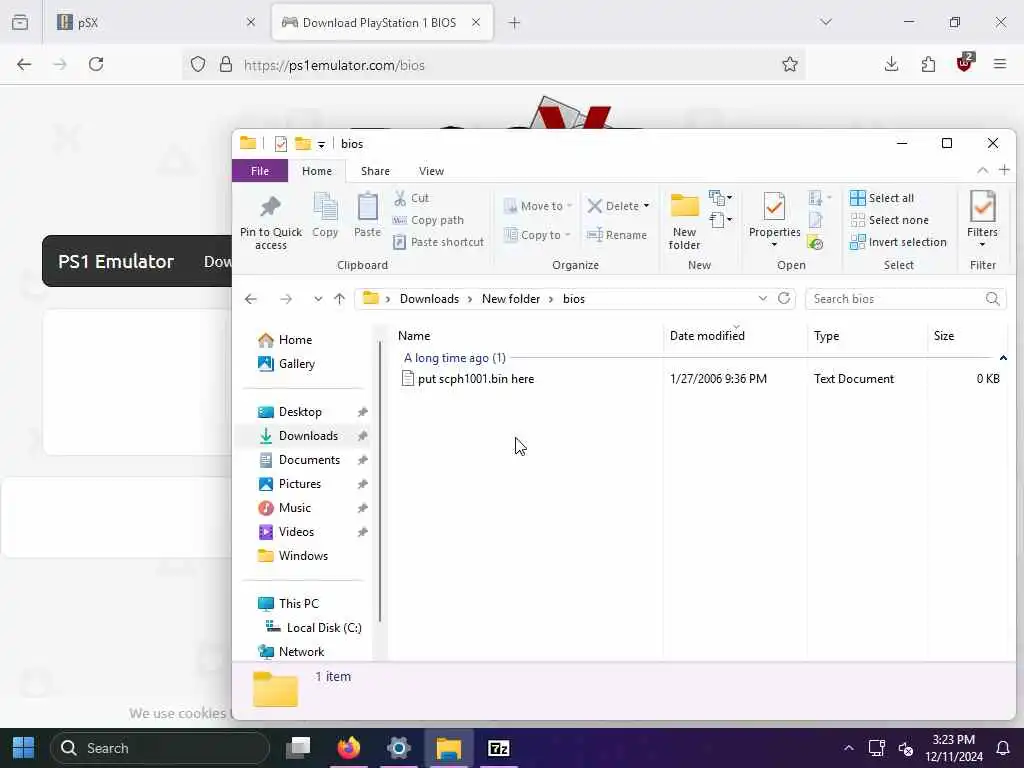Screen dimensions: 1024x768
Task: Sort by Date modified column
Action: coord(707,336)
